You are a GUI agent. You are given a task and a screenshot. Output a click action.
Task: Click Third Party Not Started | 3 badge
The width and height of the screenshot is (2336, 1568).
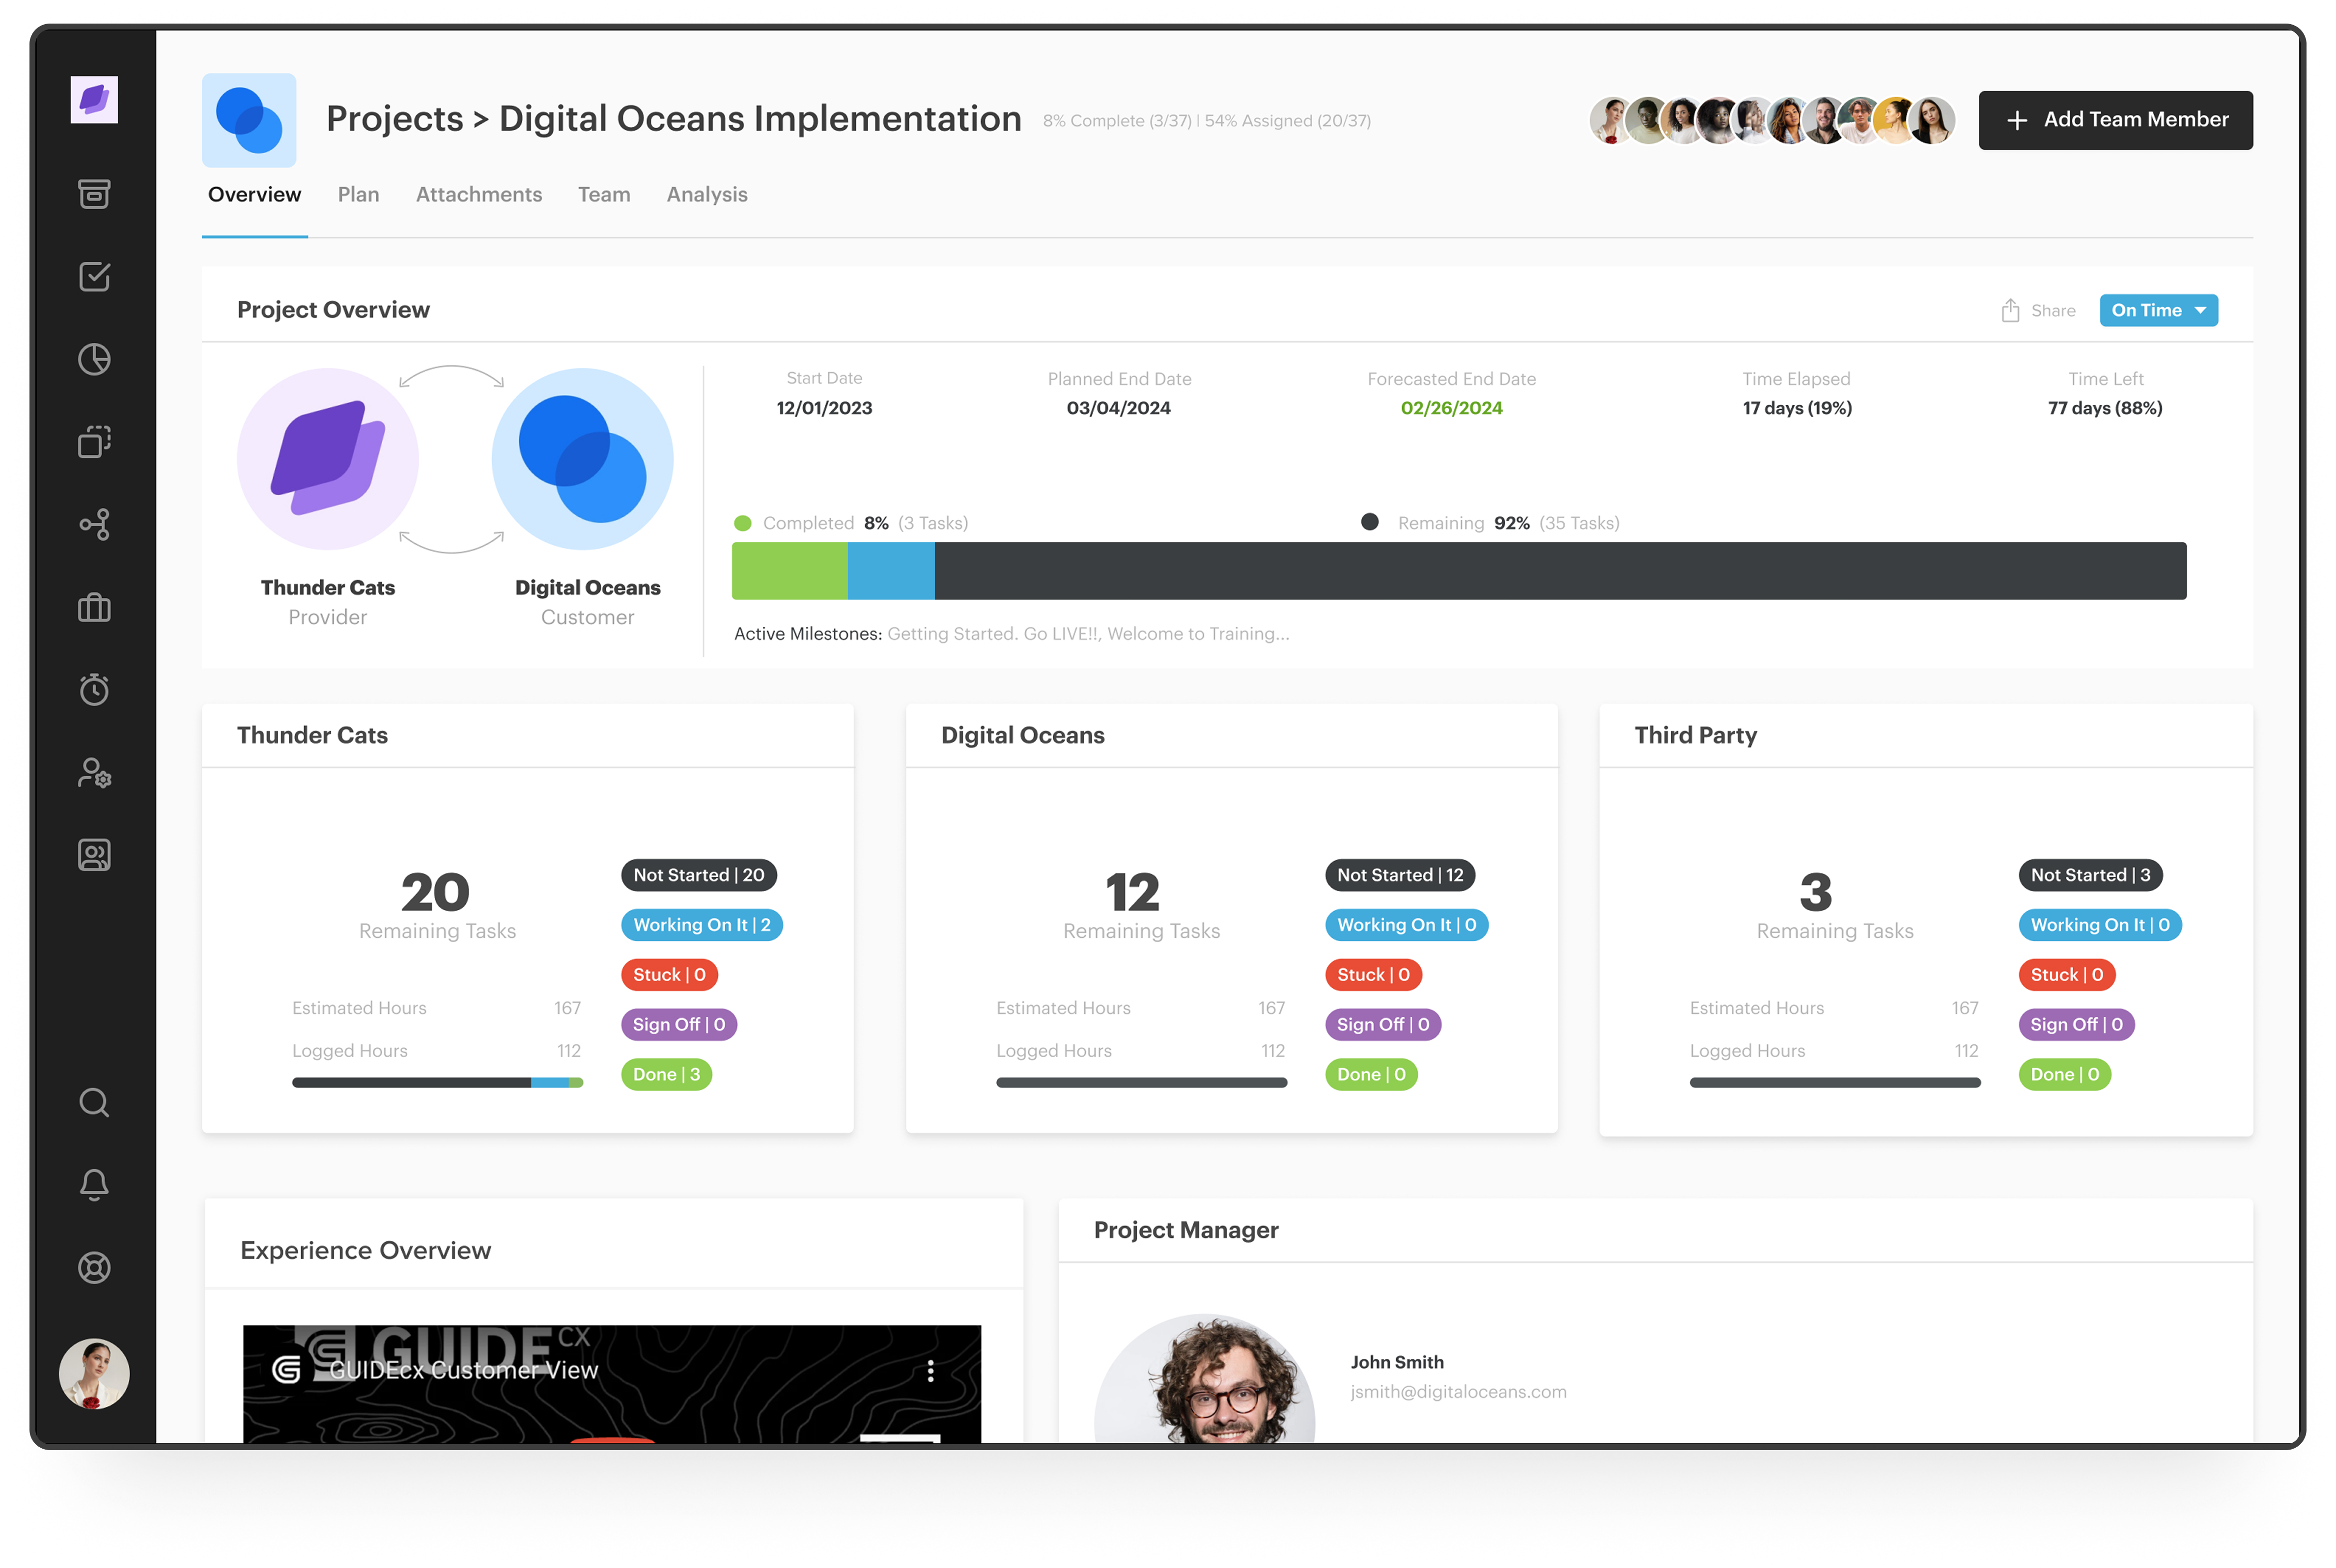[x=2091, y=875]
